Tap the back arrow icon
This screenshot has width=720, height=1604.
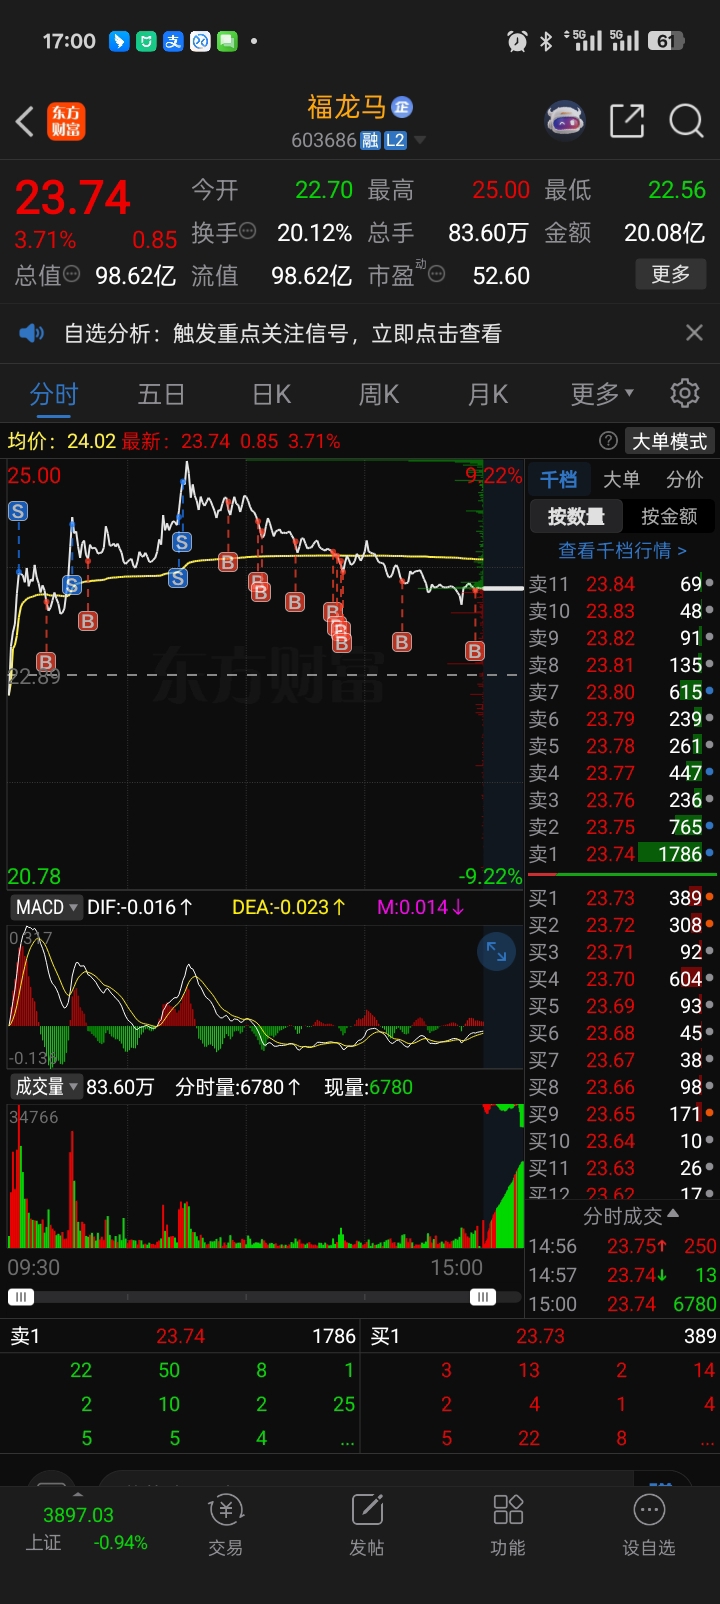25,122
